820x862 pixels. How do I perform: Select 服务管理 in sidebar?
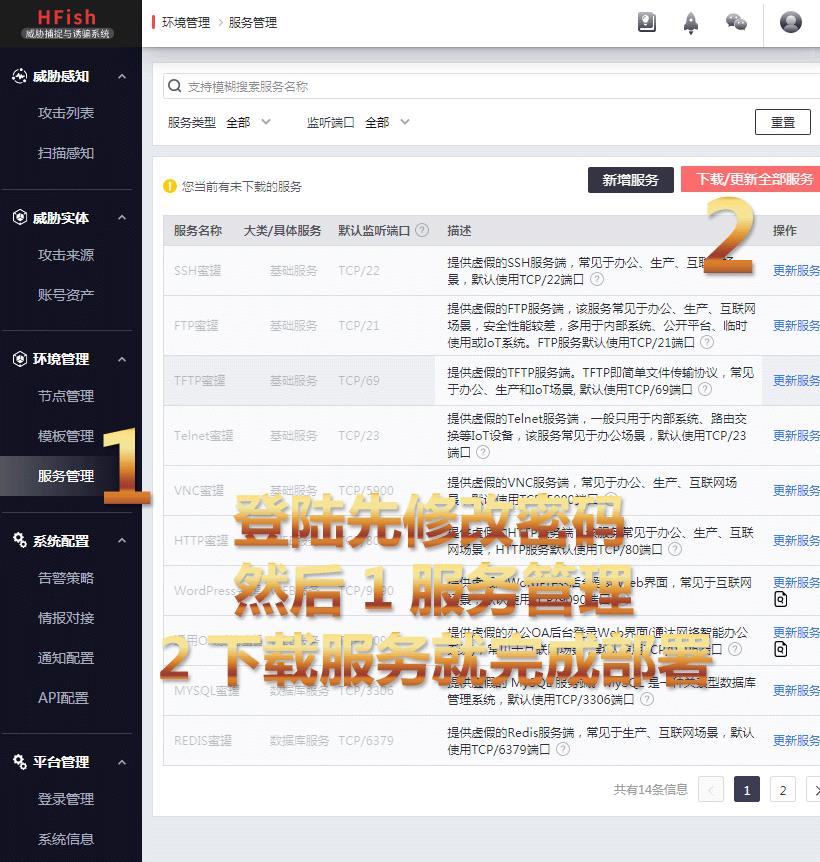(x=66, y=476)
